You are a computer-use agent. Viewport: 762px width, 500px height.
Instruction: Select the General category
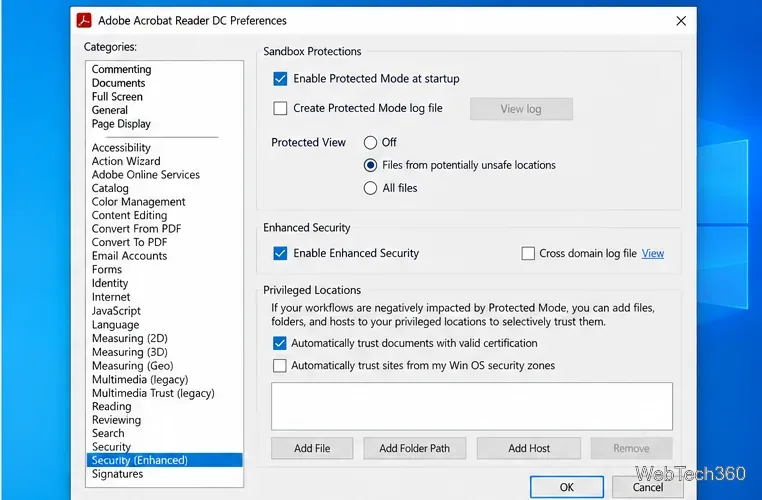tap(110, 110)
